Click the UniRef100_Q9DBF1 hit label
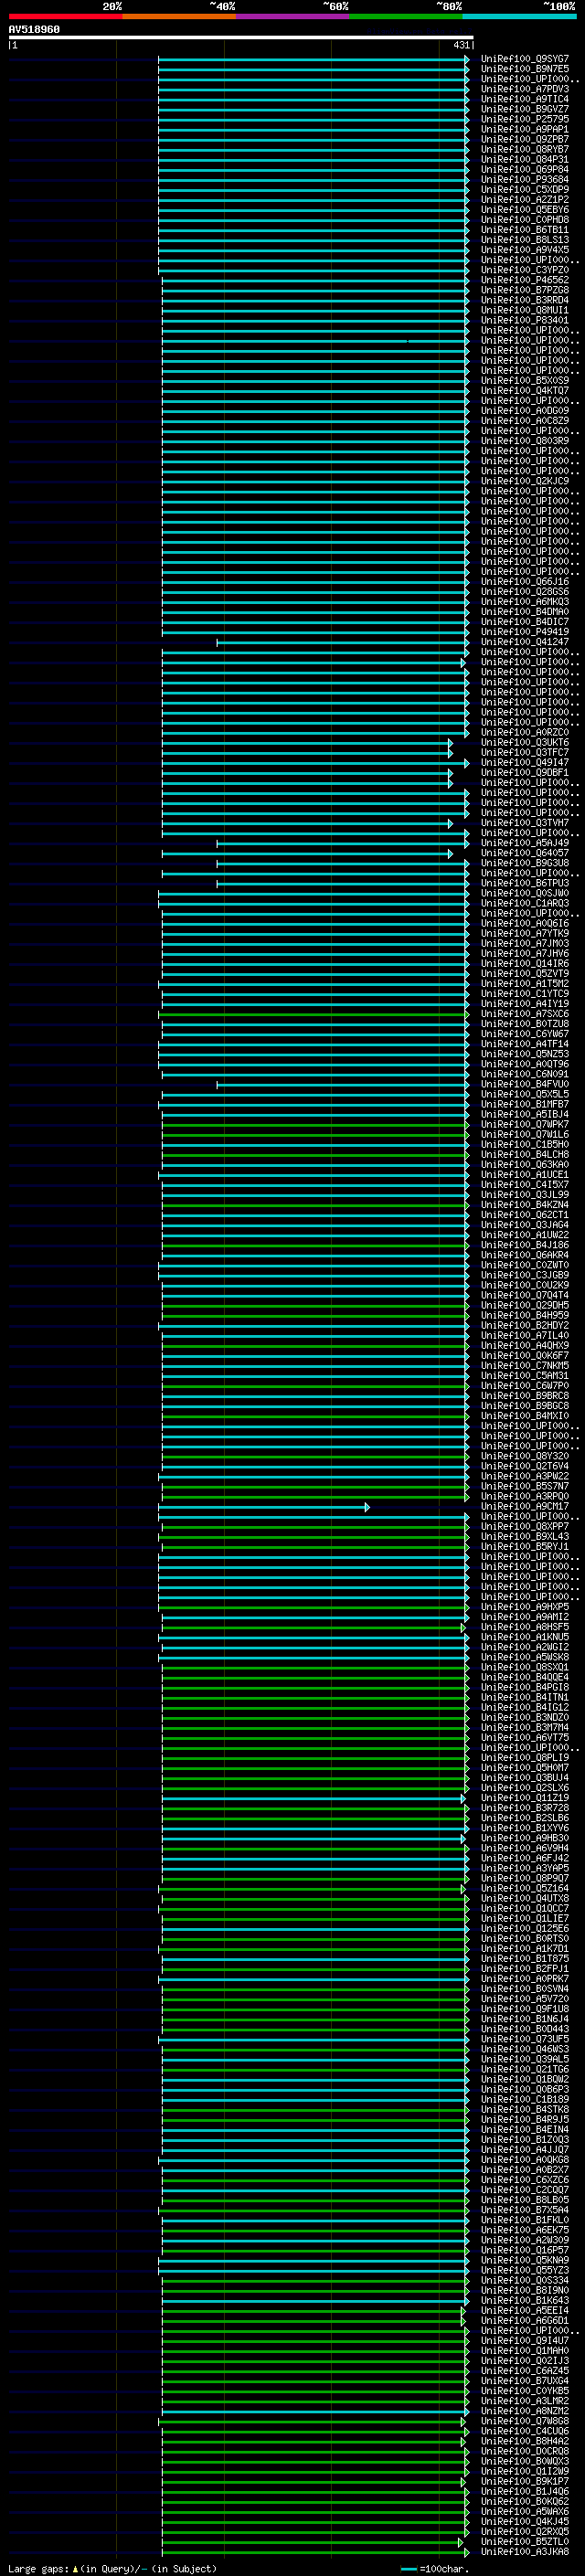This screenshot has width=585, height=2576. 525,773
